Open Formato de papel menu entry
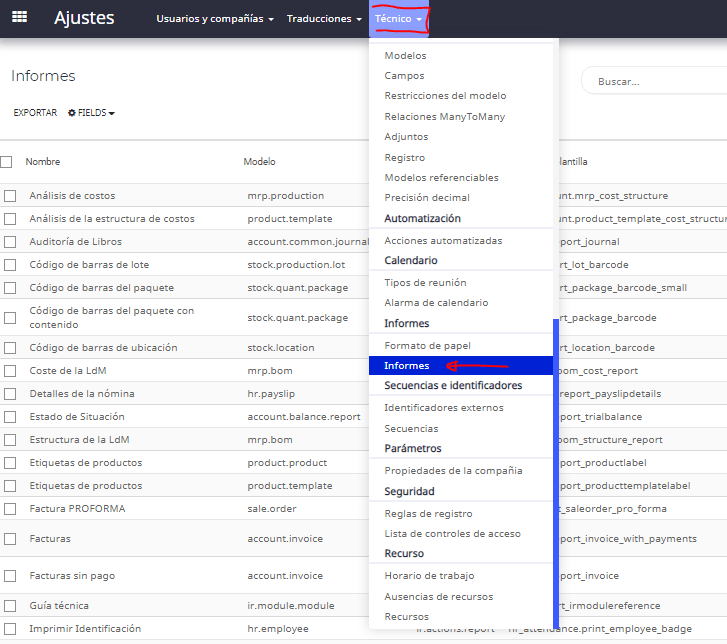The height and width of the screenshot is (644, 727). coord(427,345)
